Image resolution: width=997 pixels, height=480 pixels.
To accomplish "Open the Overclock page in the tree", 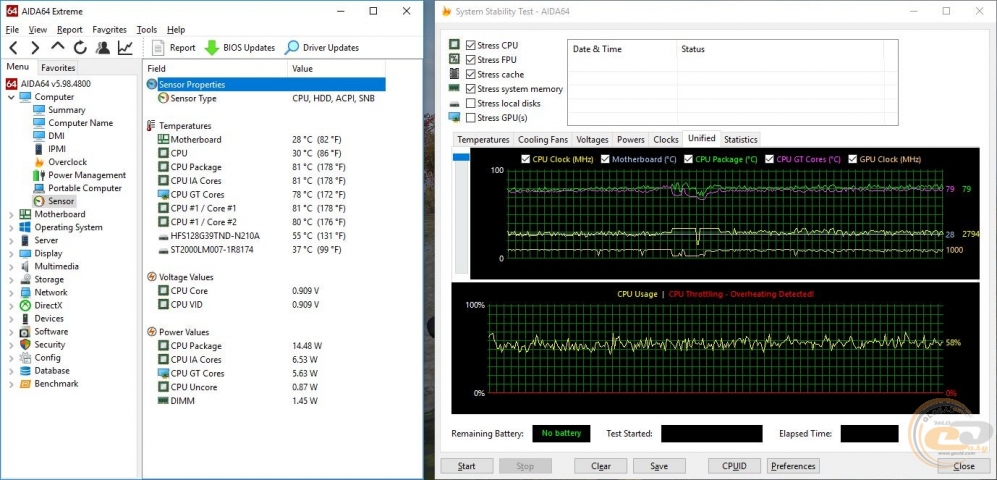I will [x=67, y=162].
